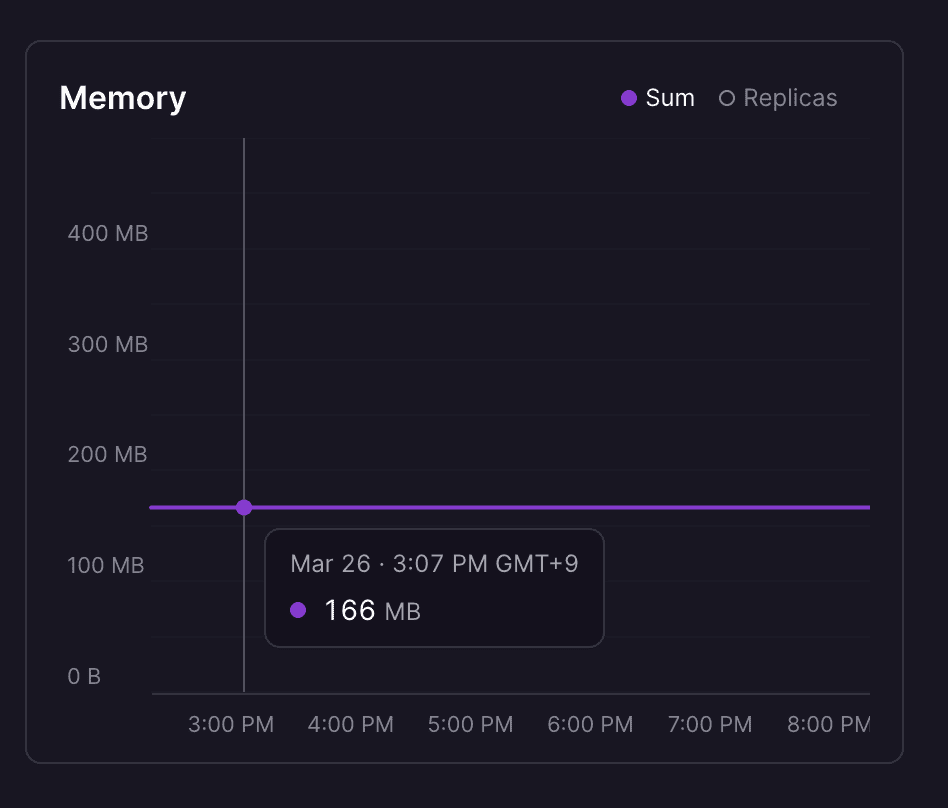Viewport: 948px width, 808px height.
Task: Toggle the Sum series label
Action: tap(670, 98)
